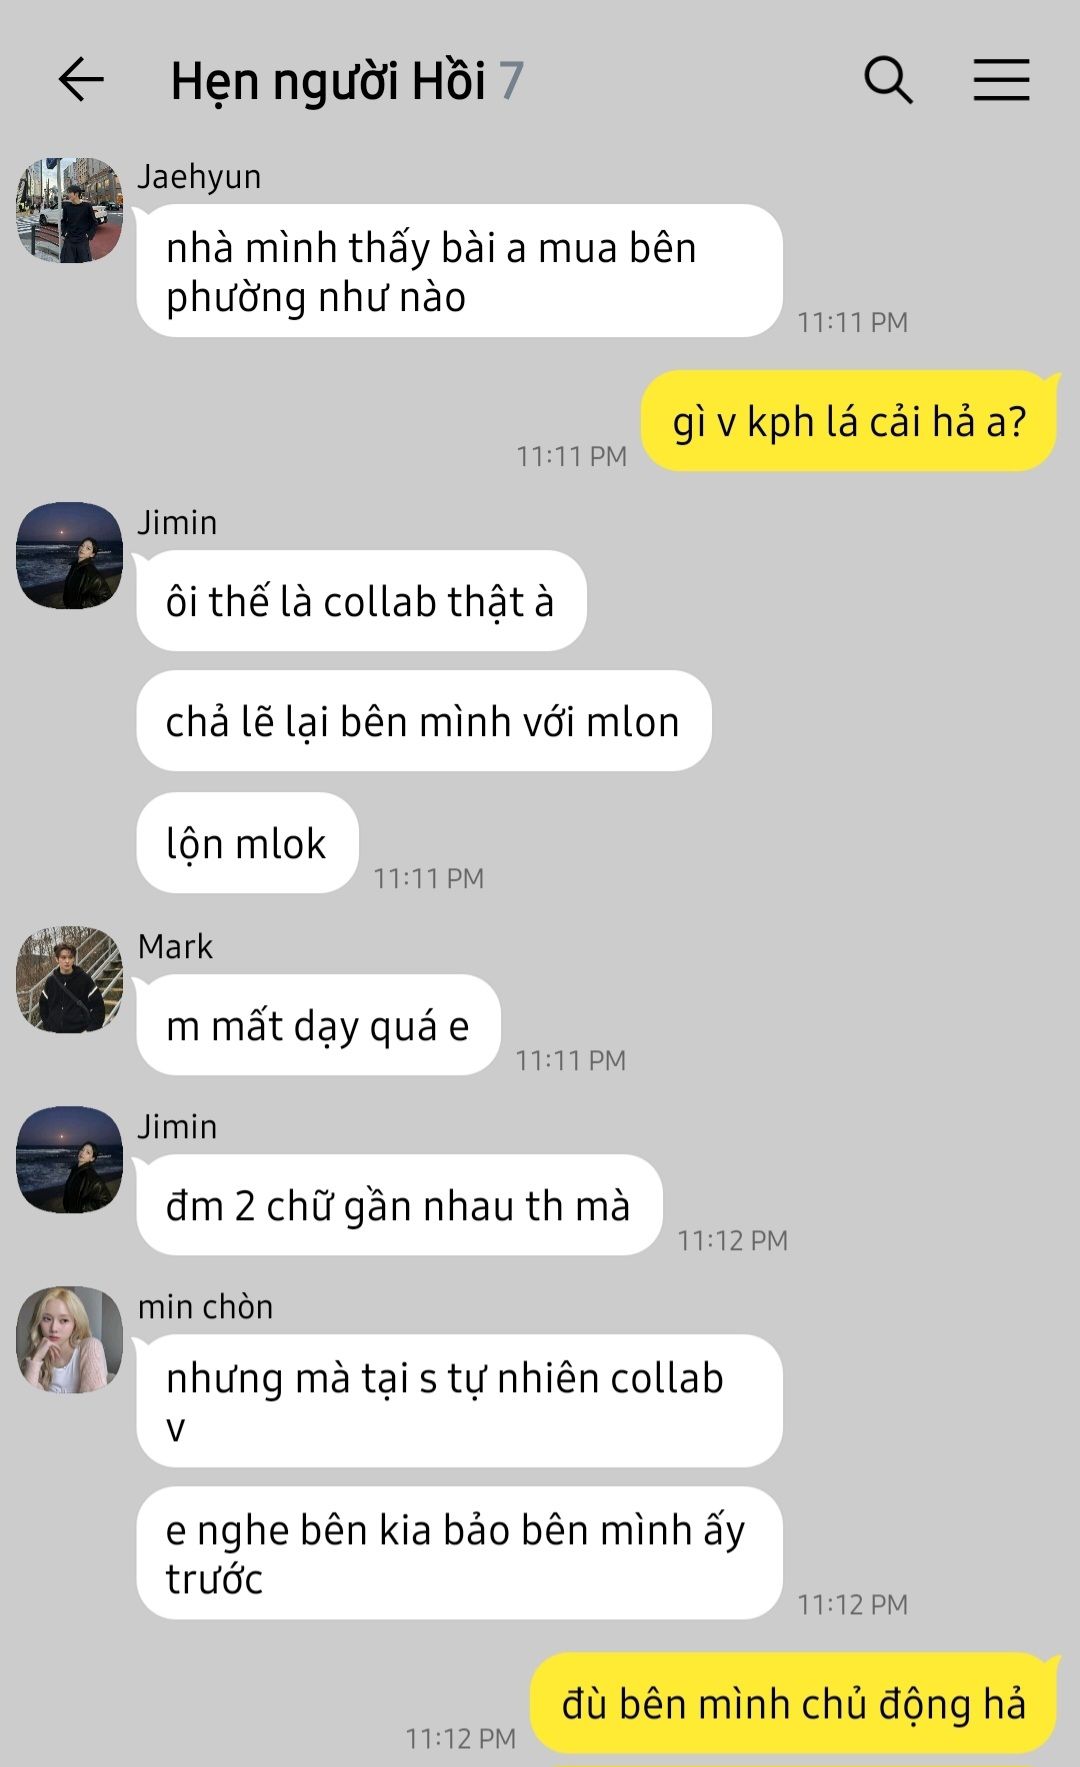This screenshot has width=1080, height=1767.
Task: Tap the member count 7
Action: pyautogui.click(x=511, y=81)
